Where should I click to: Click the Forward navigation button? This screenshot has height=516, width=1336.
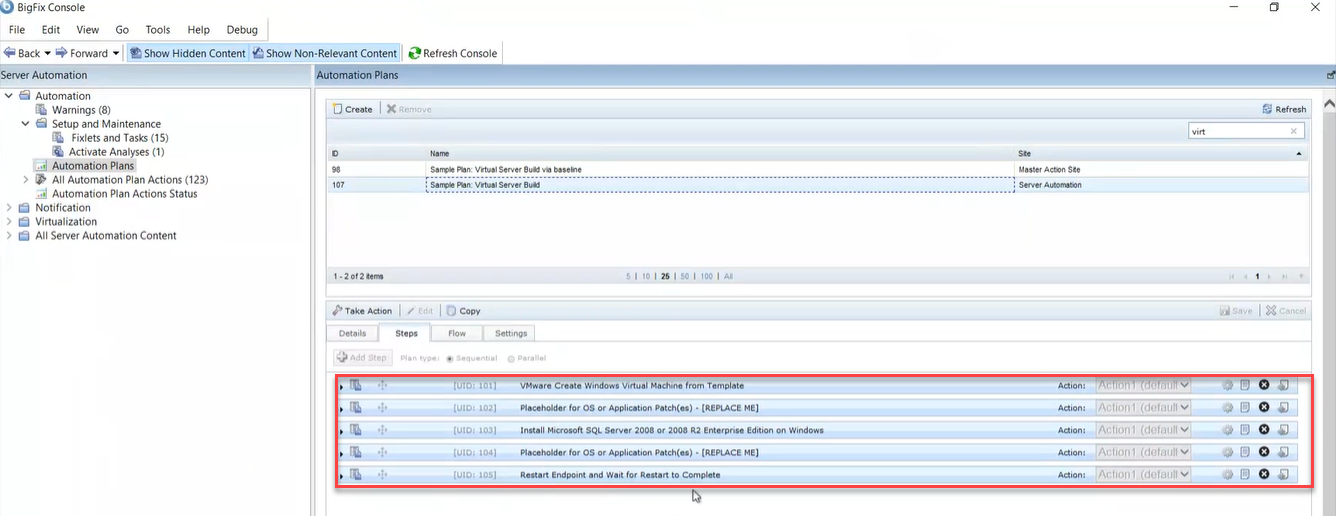(83, 53)
